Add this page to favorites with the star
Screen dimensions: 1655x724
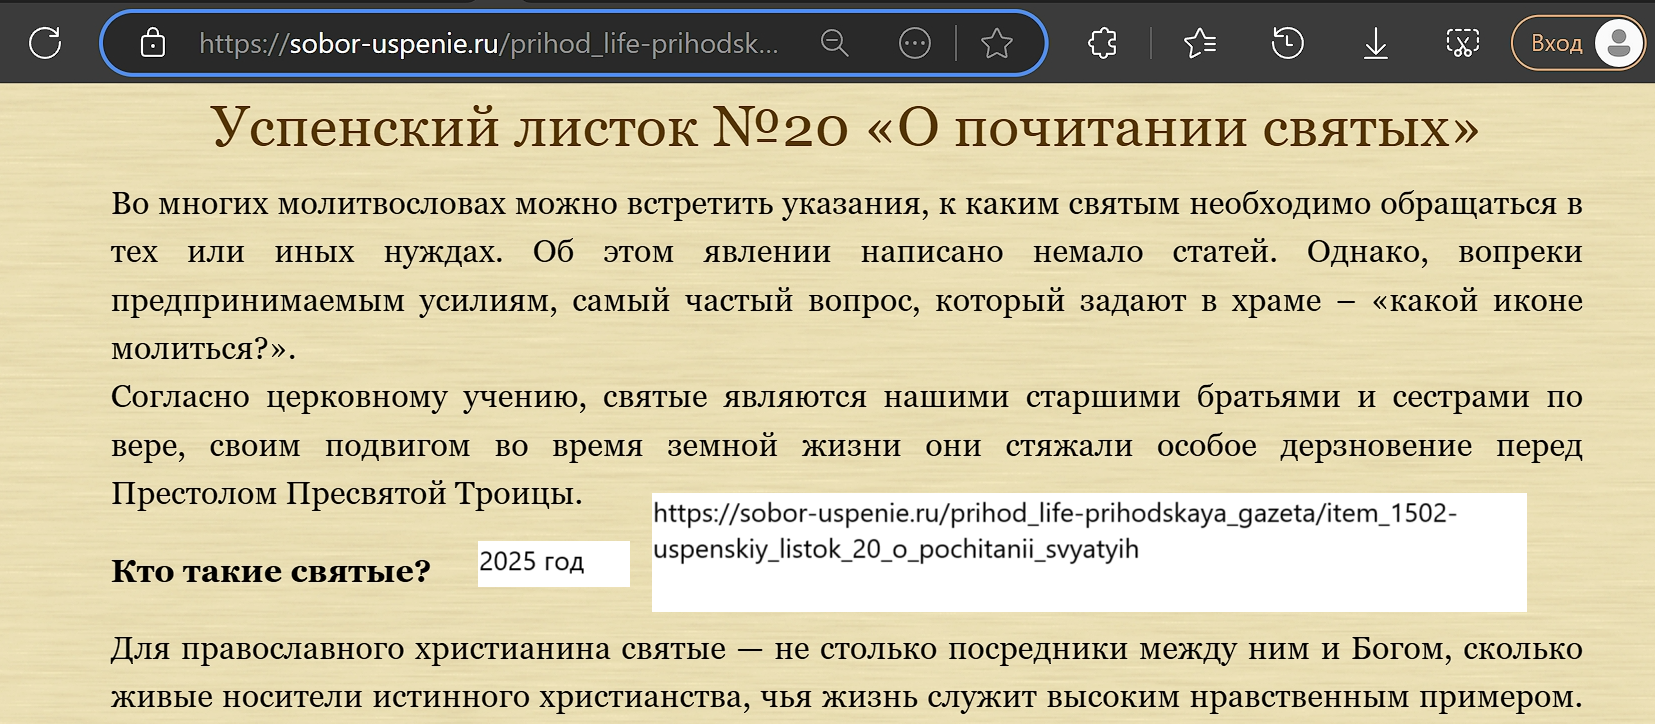[996, 43]
